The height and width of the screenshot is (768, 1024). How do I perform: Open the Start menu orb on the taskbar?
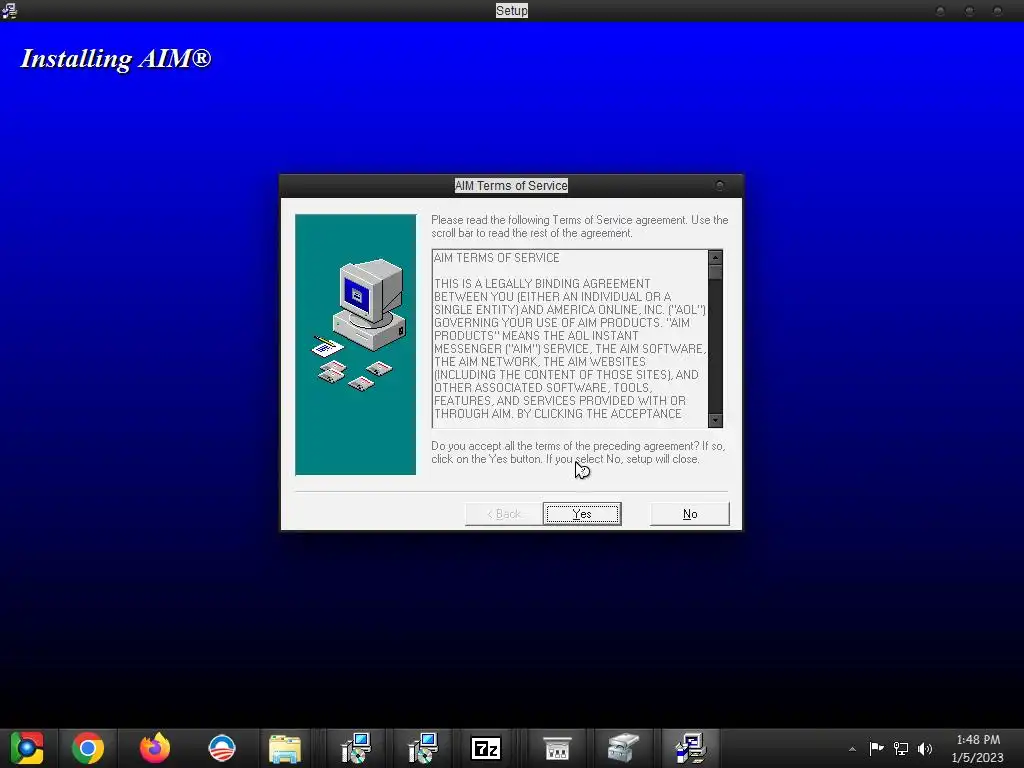tap(27, 748)
